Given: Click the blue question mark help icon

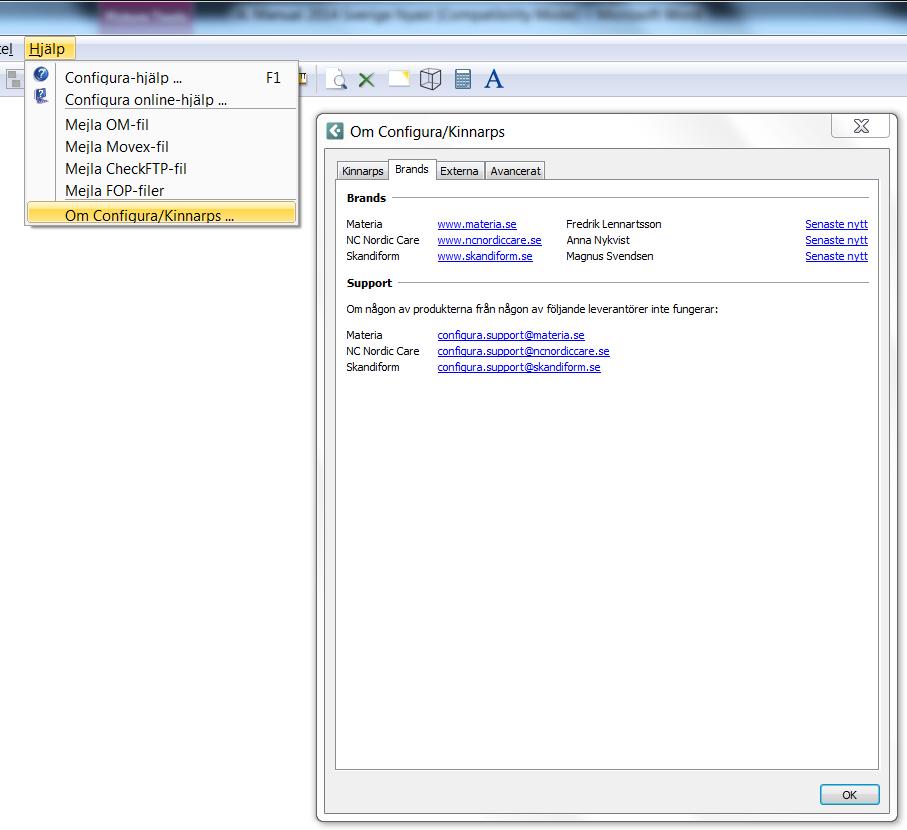Looking at the screenshot, I should click(x=40, y=74).
